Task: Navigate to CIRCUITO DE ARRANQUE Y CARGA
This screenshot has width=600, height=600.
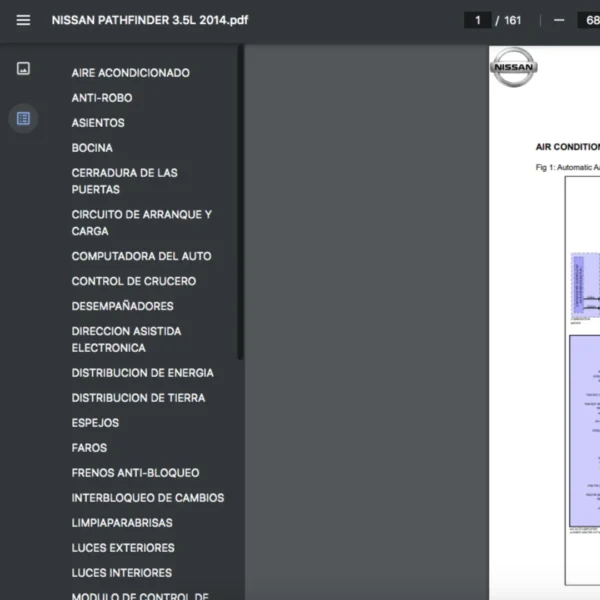Action: pos(141,223)
